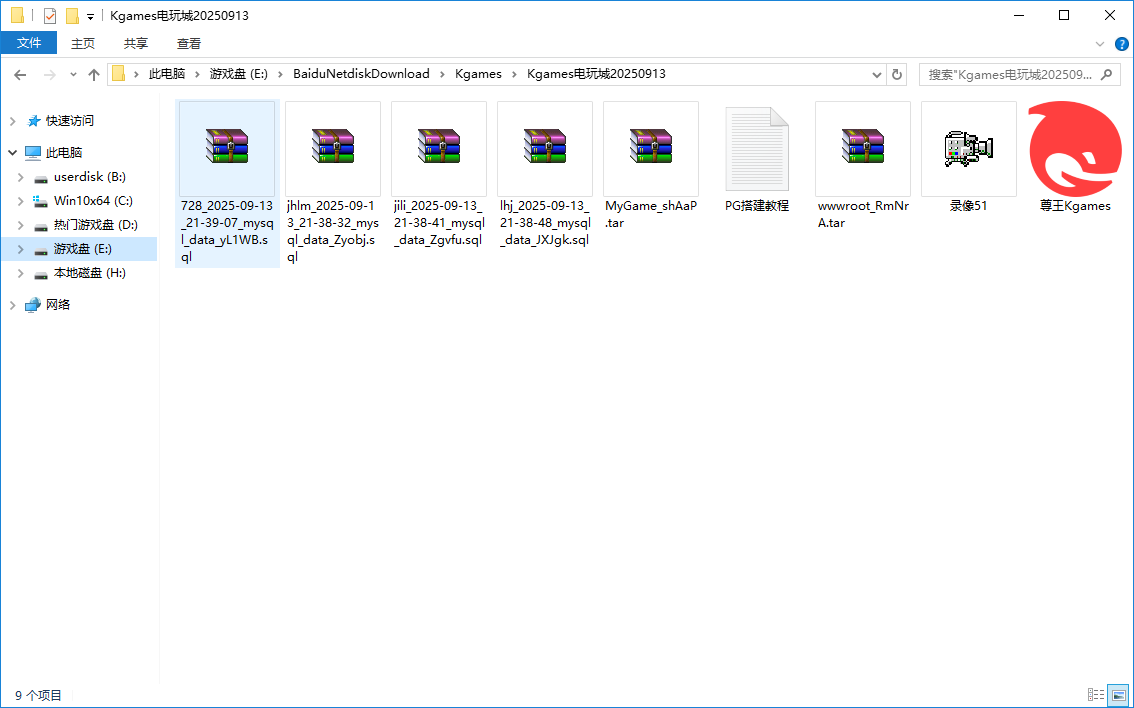Image resolution: width=1134 pixels, height=708 pixels.
Task: Switch to details list view mode
Action: point(1096,695)
